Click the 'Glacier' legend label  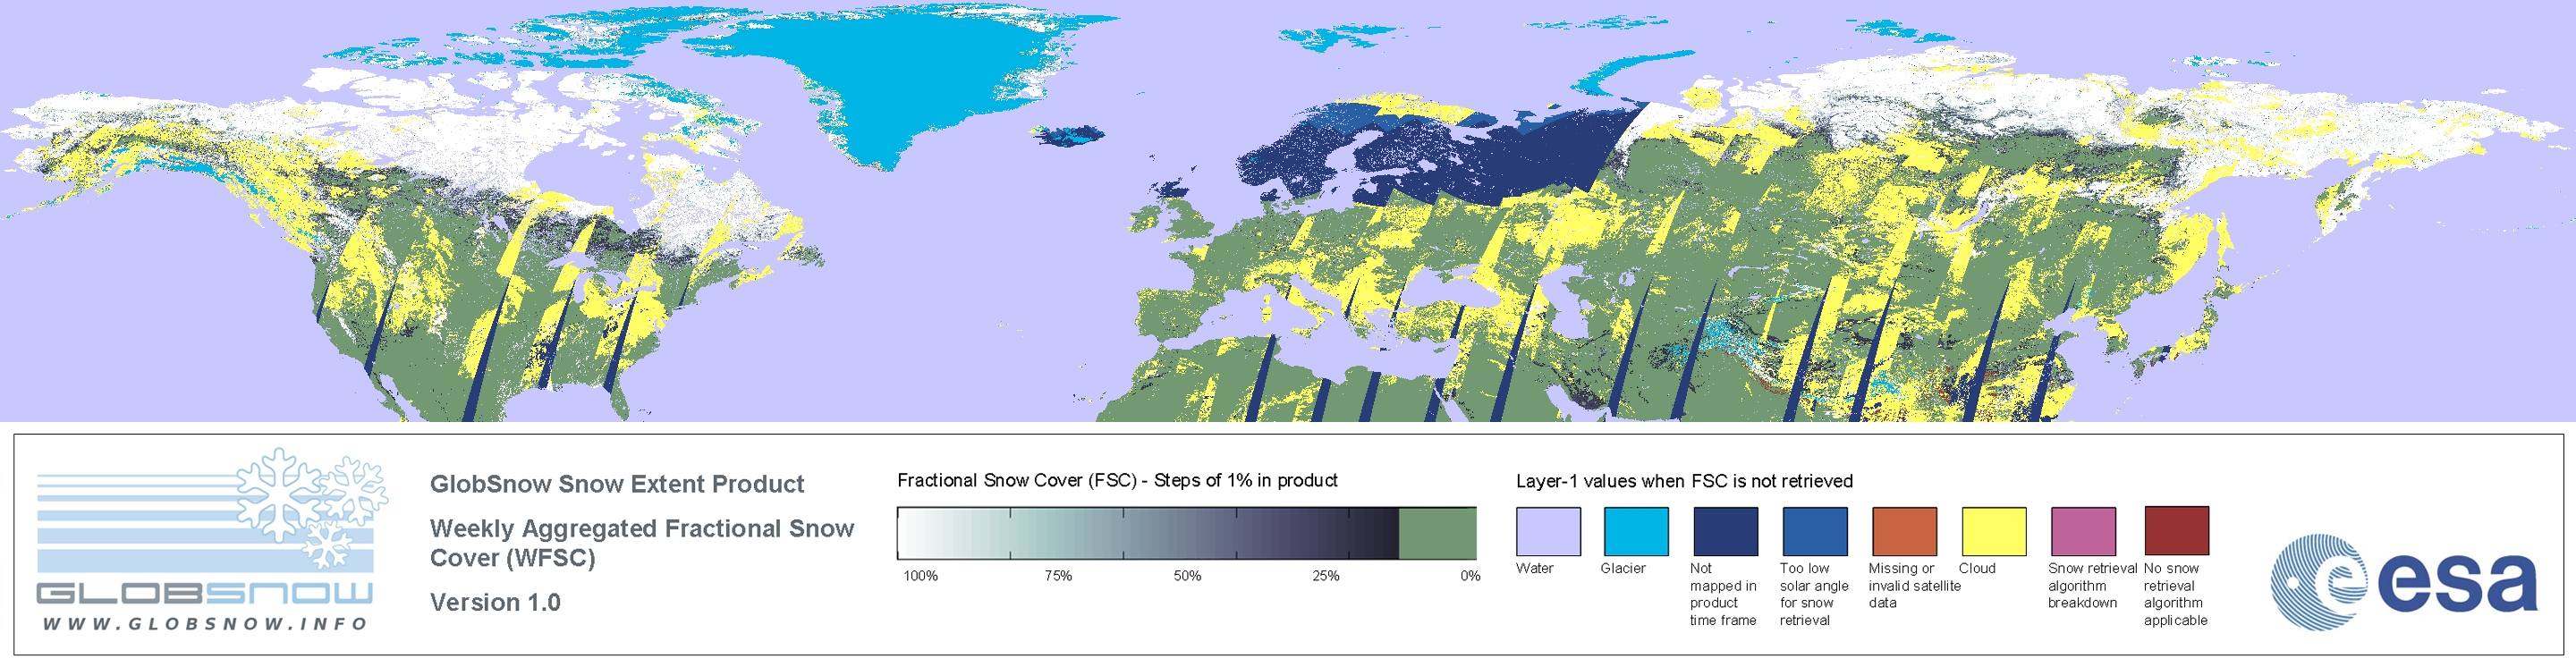(x=1623, y=568)
